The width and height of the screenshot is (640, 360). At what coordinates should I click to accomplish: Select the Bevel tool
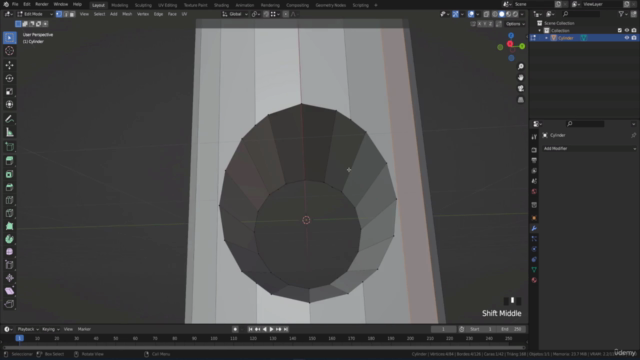(9, 187)
